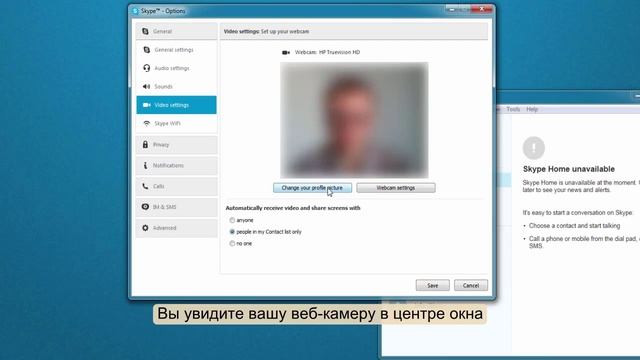Open the General settings page

click(176, 50)
